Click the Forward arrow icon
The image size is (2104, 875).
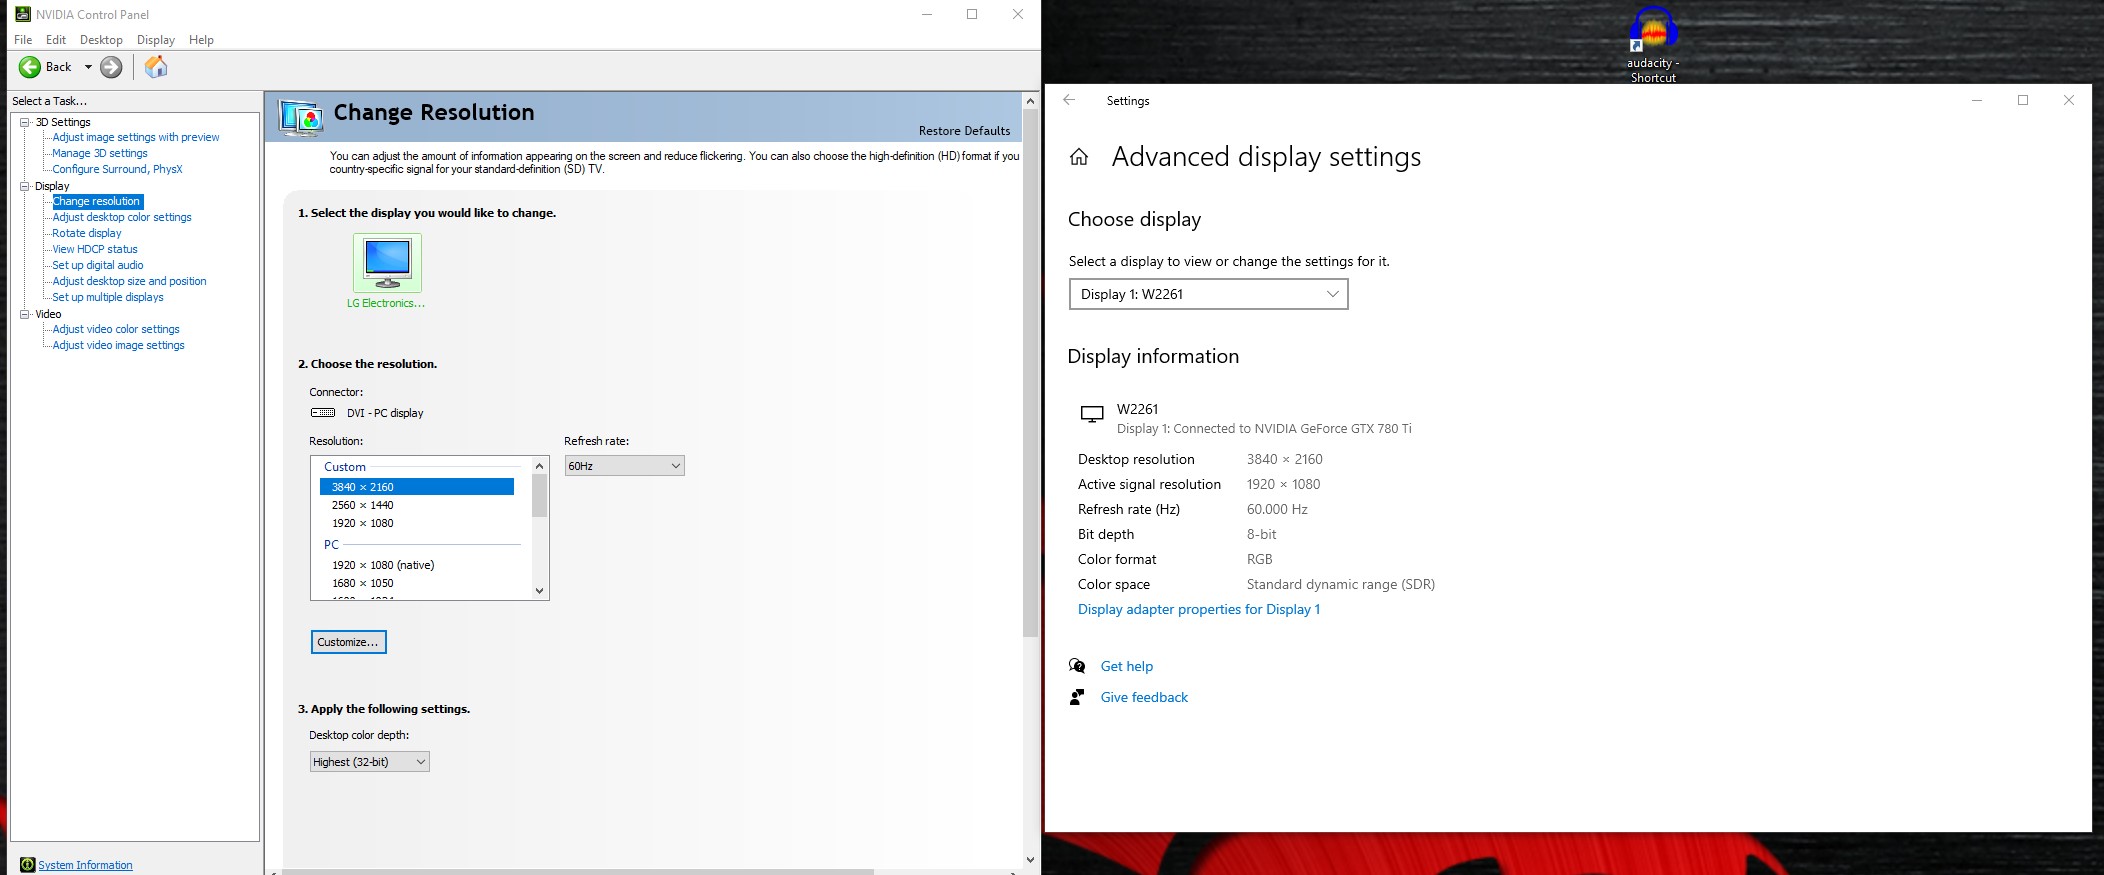(x=111, y=67)
